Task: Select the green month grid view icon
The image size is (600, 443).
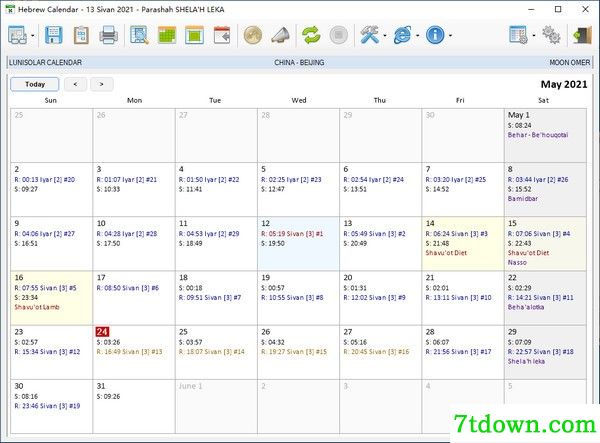Action: [167, 35]
